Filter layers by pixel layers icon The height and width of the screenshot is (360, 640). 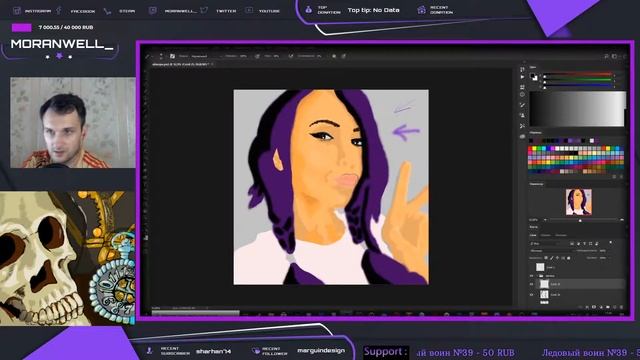point(572,244)
